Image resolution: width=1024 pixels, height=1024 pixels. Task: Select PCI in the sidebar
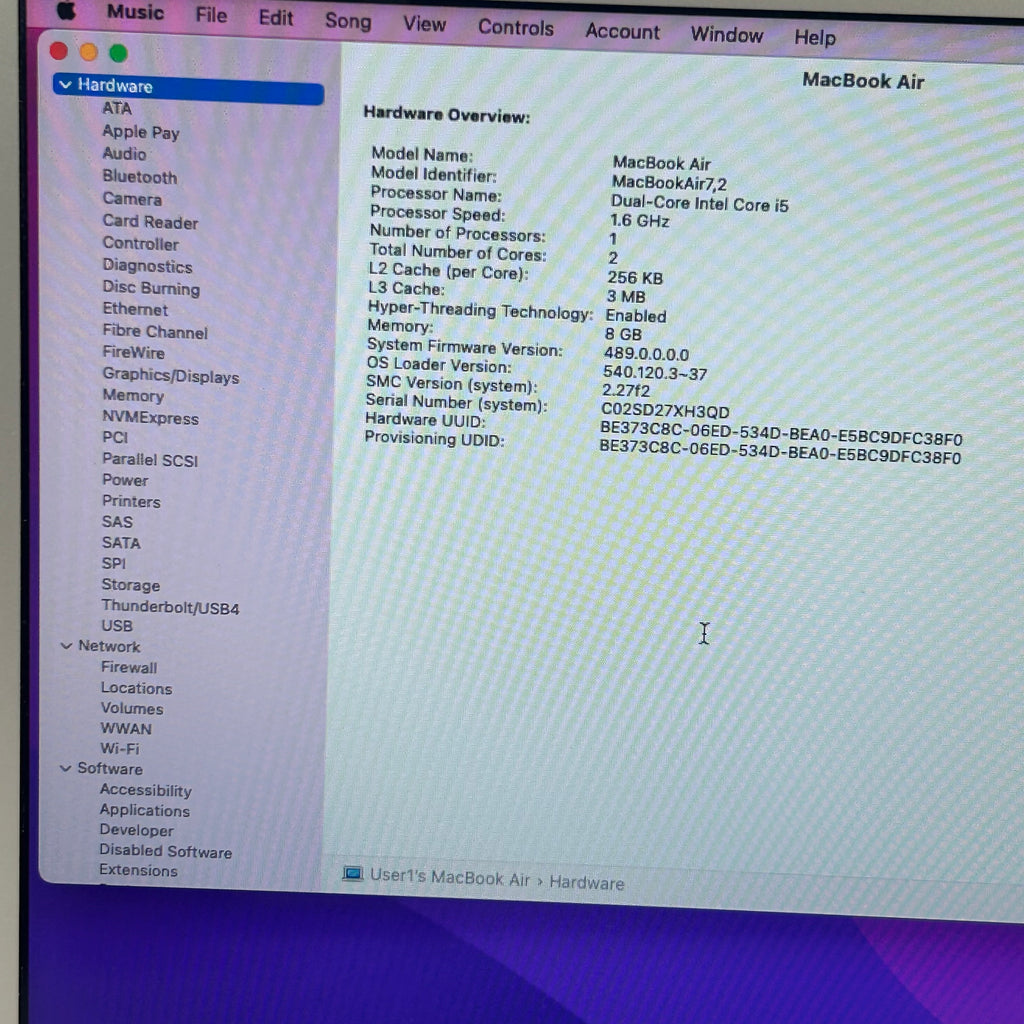click(115, 437)
